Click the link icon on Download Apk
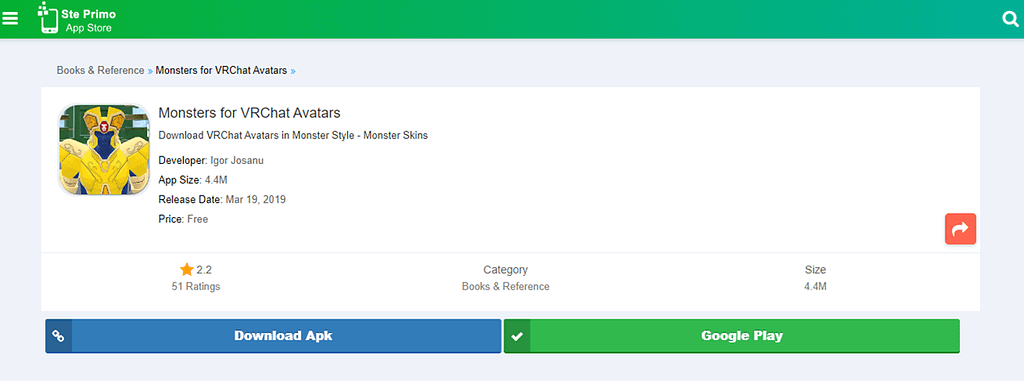 coord(58,336)
